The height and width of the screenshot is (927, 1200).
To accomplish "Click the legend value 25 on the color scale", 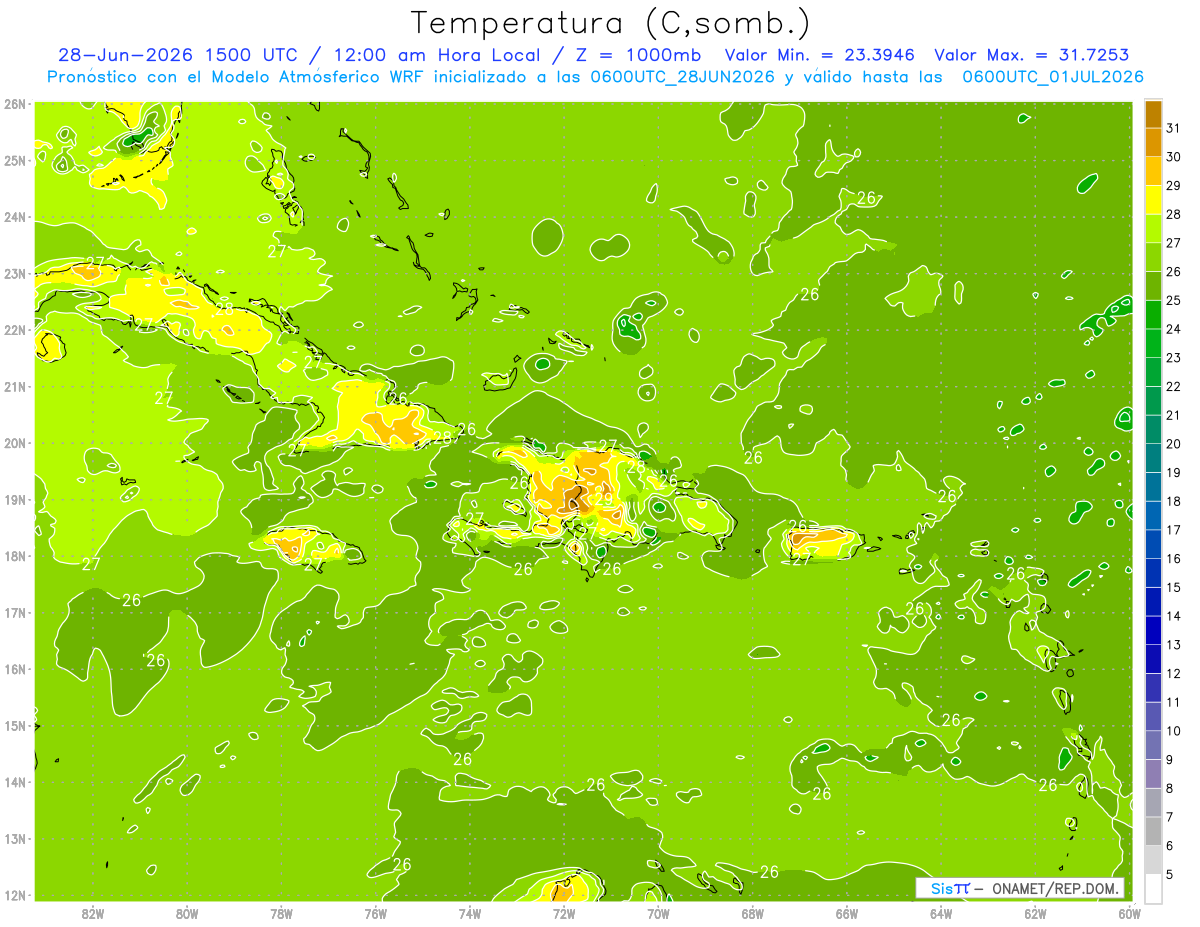I will pyautogui.click(x=1173, y=301).
